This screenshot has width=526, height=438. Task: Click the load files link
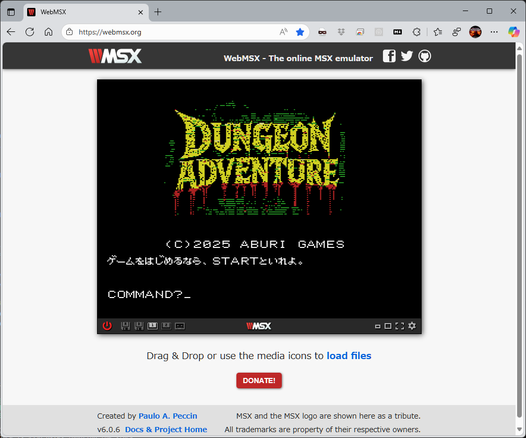[x=349, y=355]
